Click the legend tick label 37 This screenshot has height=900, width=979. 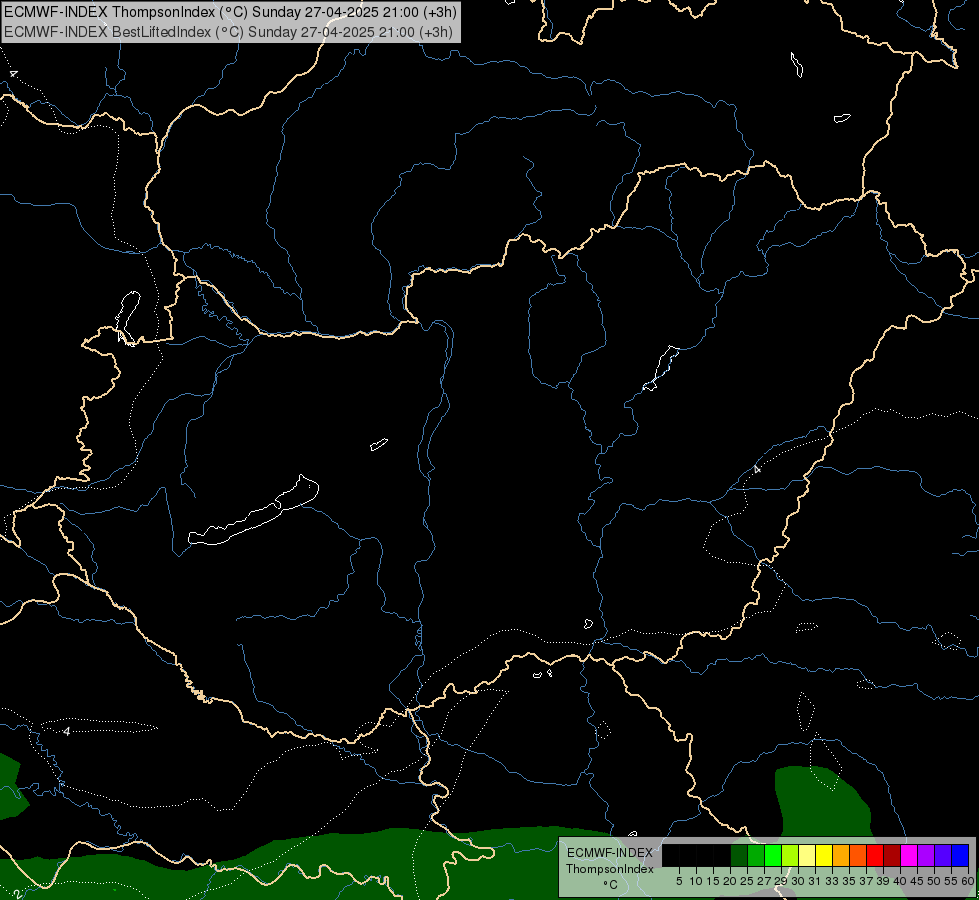pyautogui.click(x=866, y=881)
